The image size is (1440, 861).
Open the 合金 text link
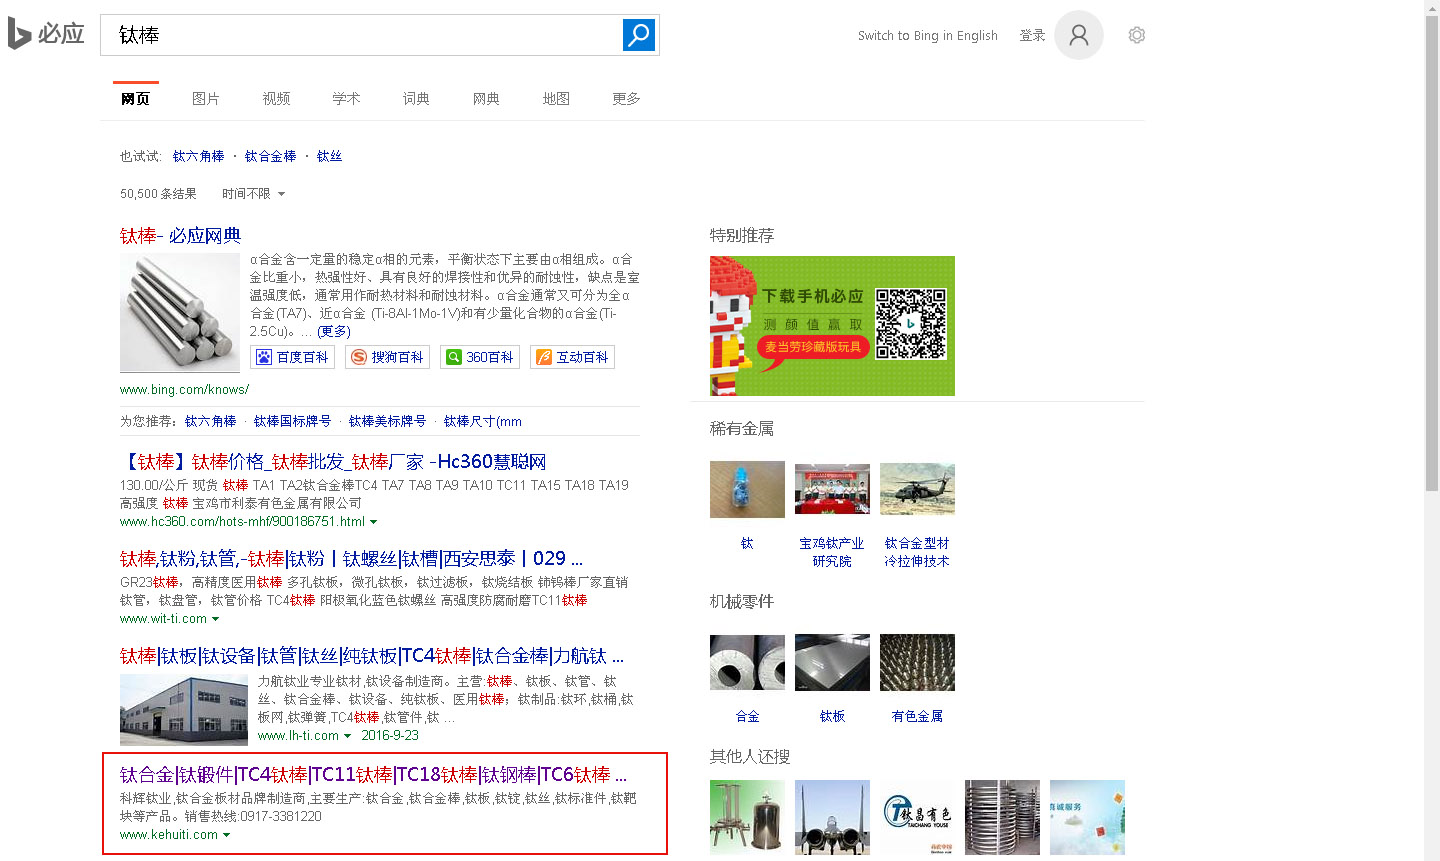[x=747, y=716]
